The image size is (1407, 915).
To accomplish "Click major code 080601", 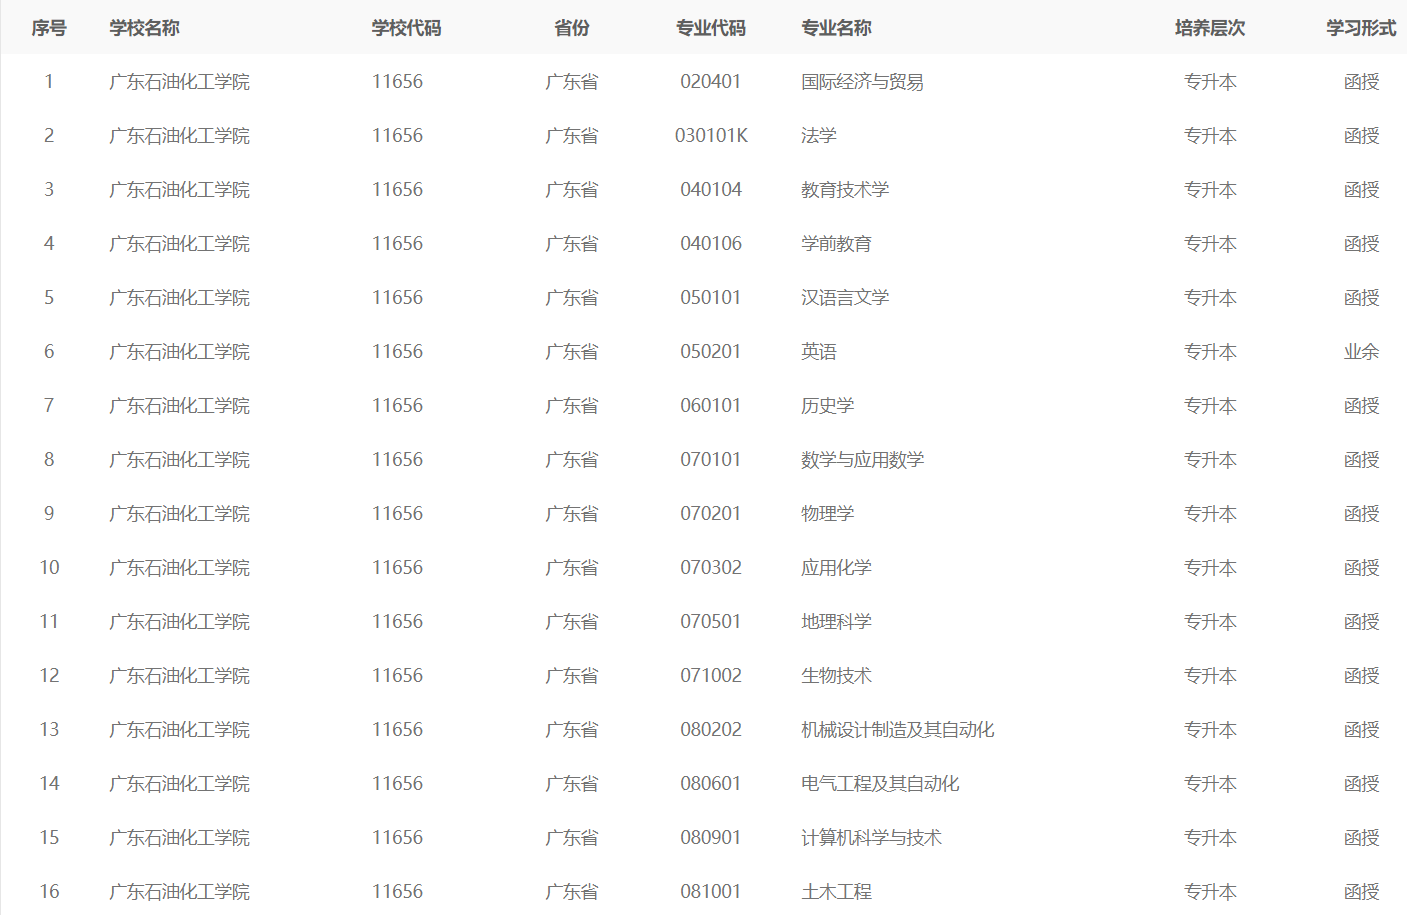I will pos(711,784).
